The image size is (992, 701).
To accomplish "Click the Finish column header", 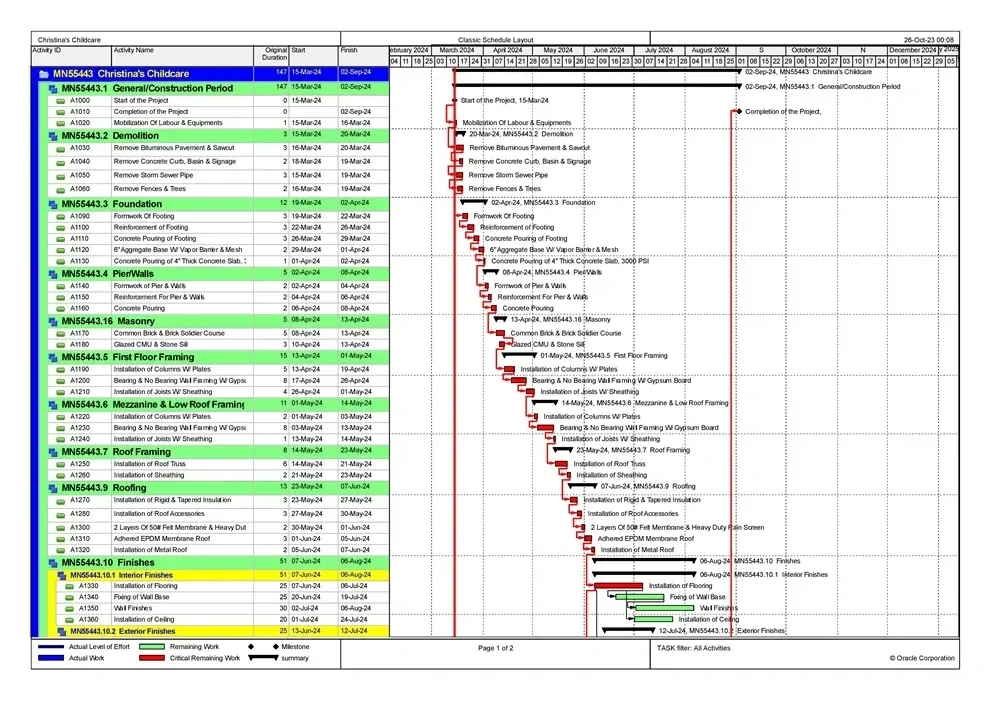I will pyautogui.click(x=364, y=54).
